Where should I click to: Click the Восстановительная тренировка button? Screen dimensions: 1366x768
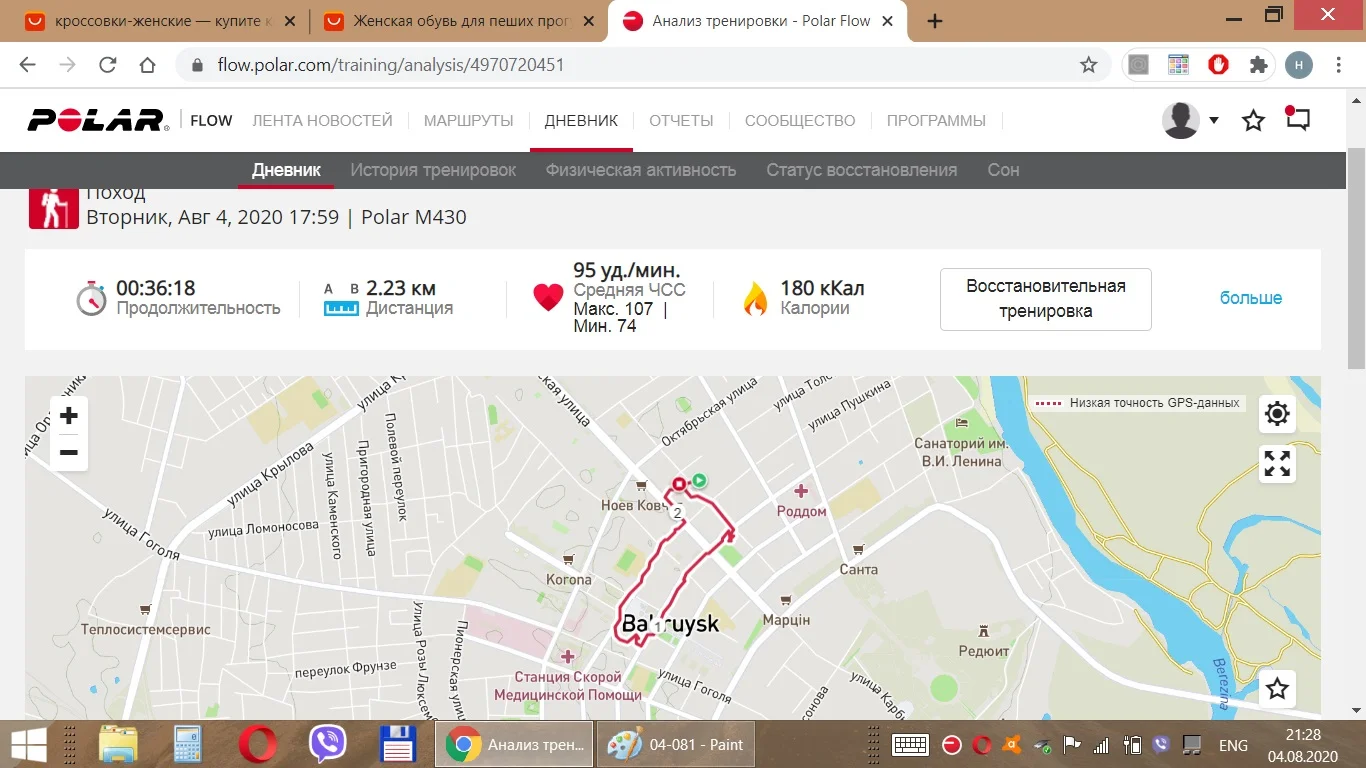click(1046, 299)
